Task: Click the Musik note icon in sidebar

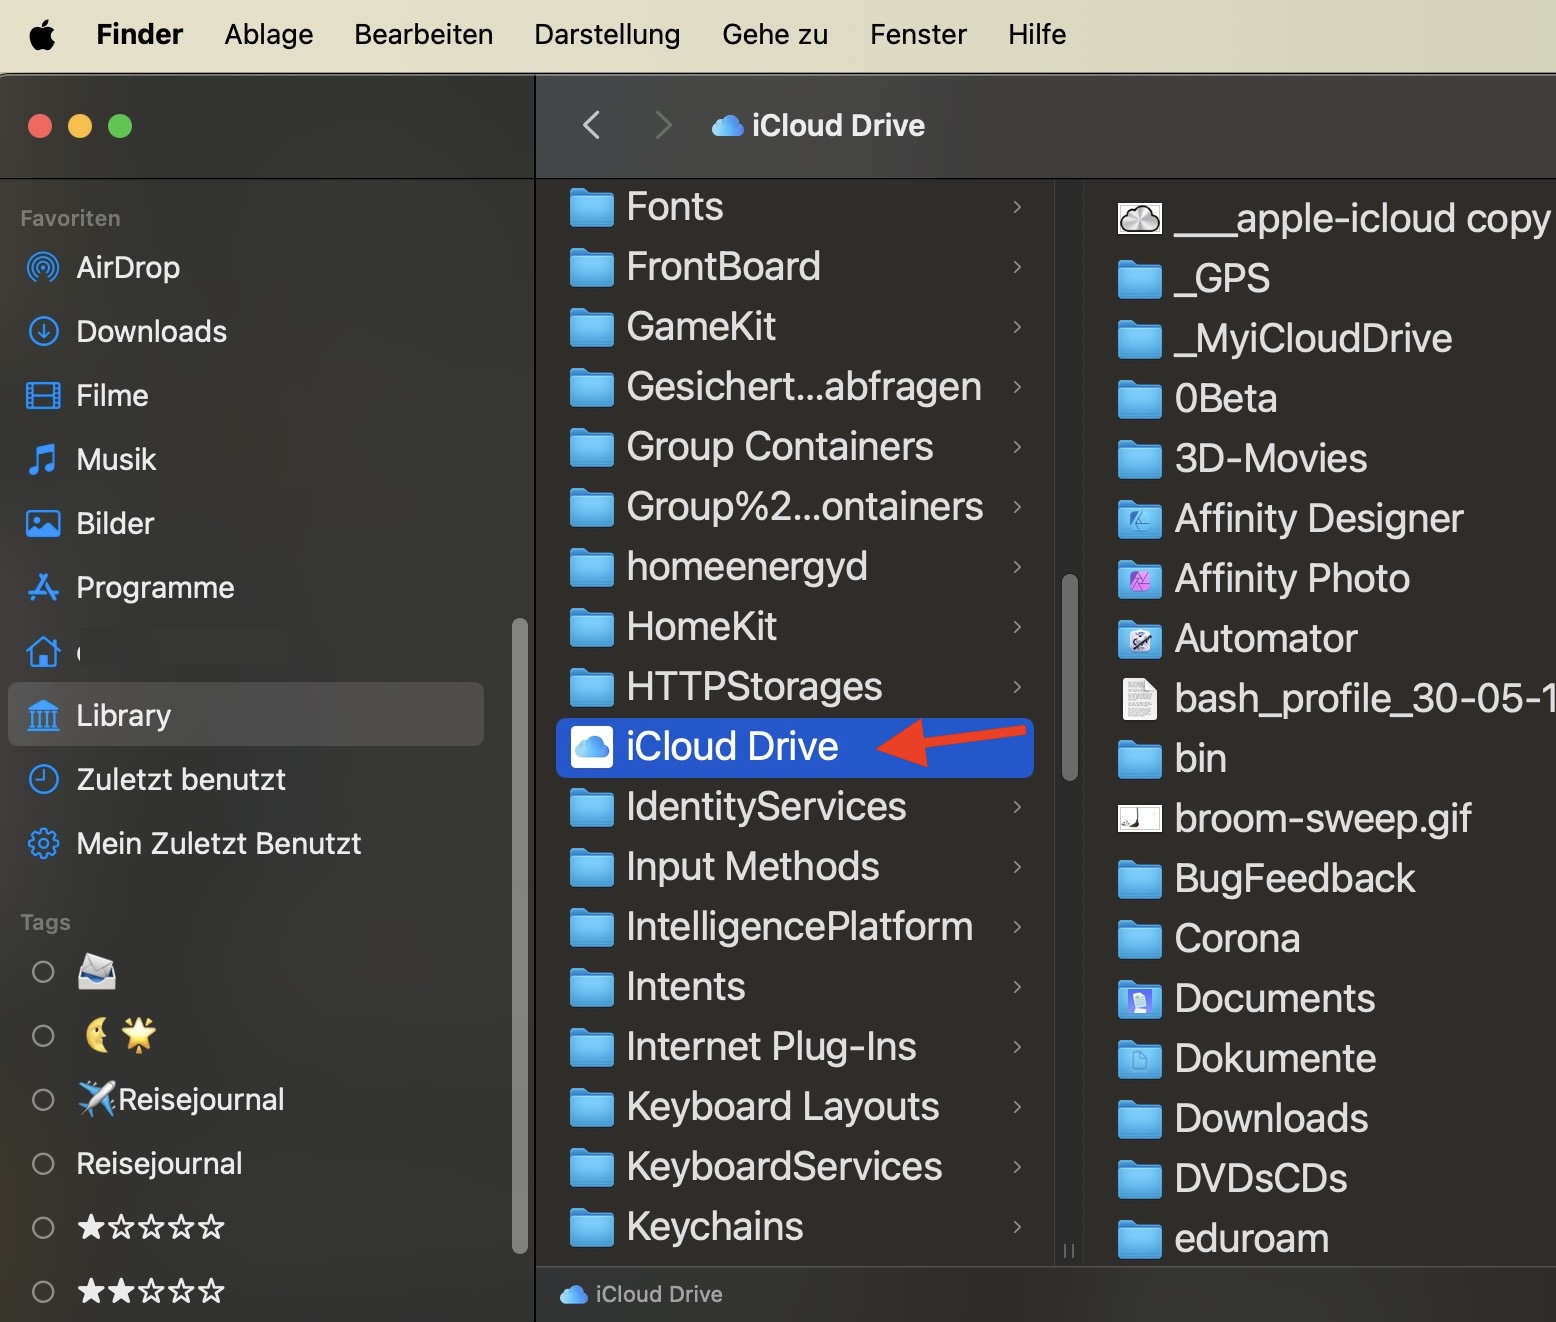Action: [43, 460]
